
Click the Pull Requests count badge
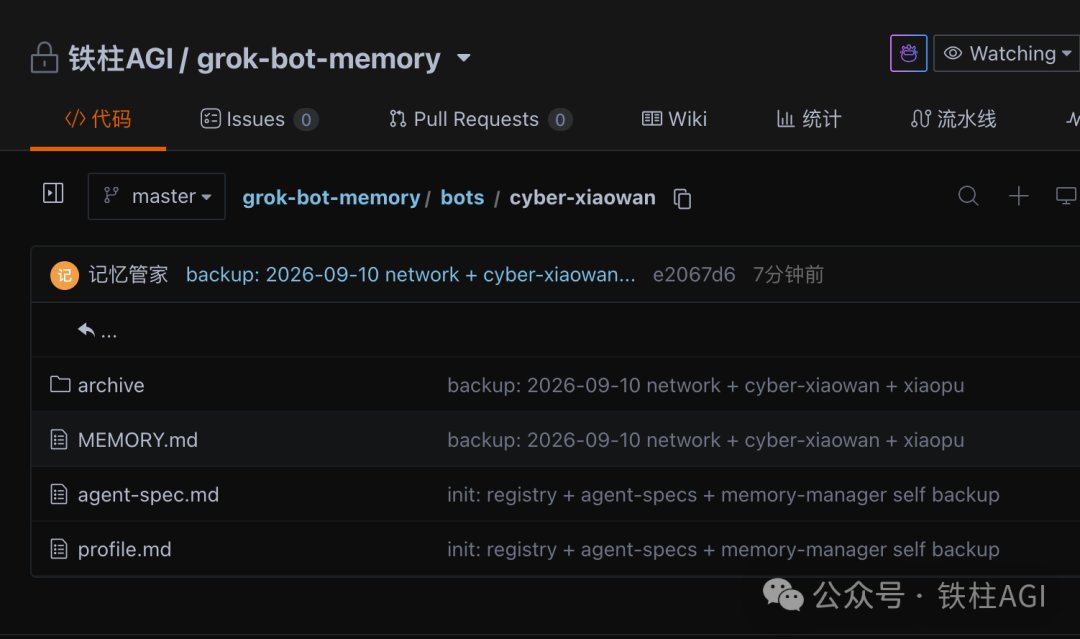[560, 120]
